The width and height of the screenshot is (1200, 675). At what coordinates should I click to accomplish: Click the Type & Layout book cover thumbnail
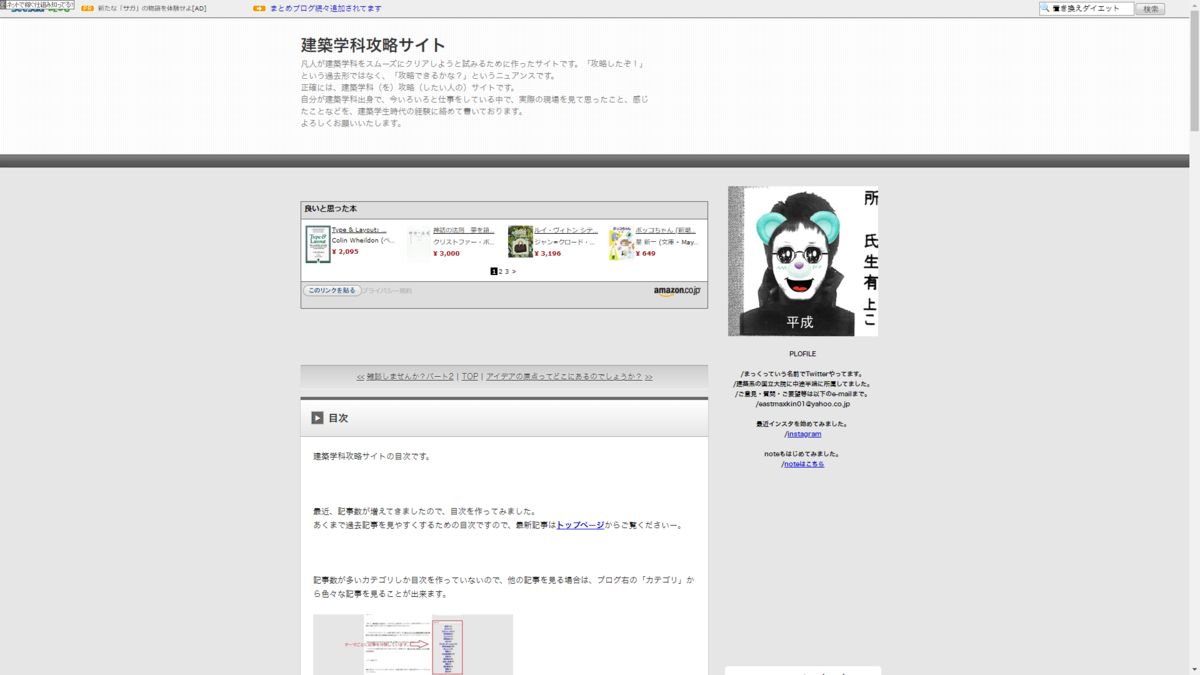click(317, 244)
